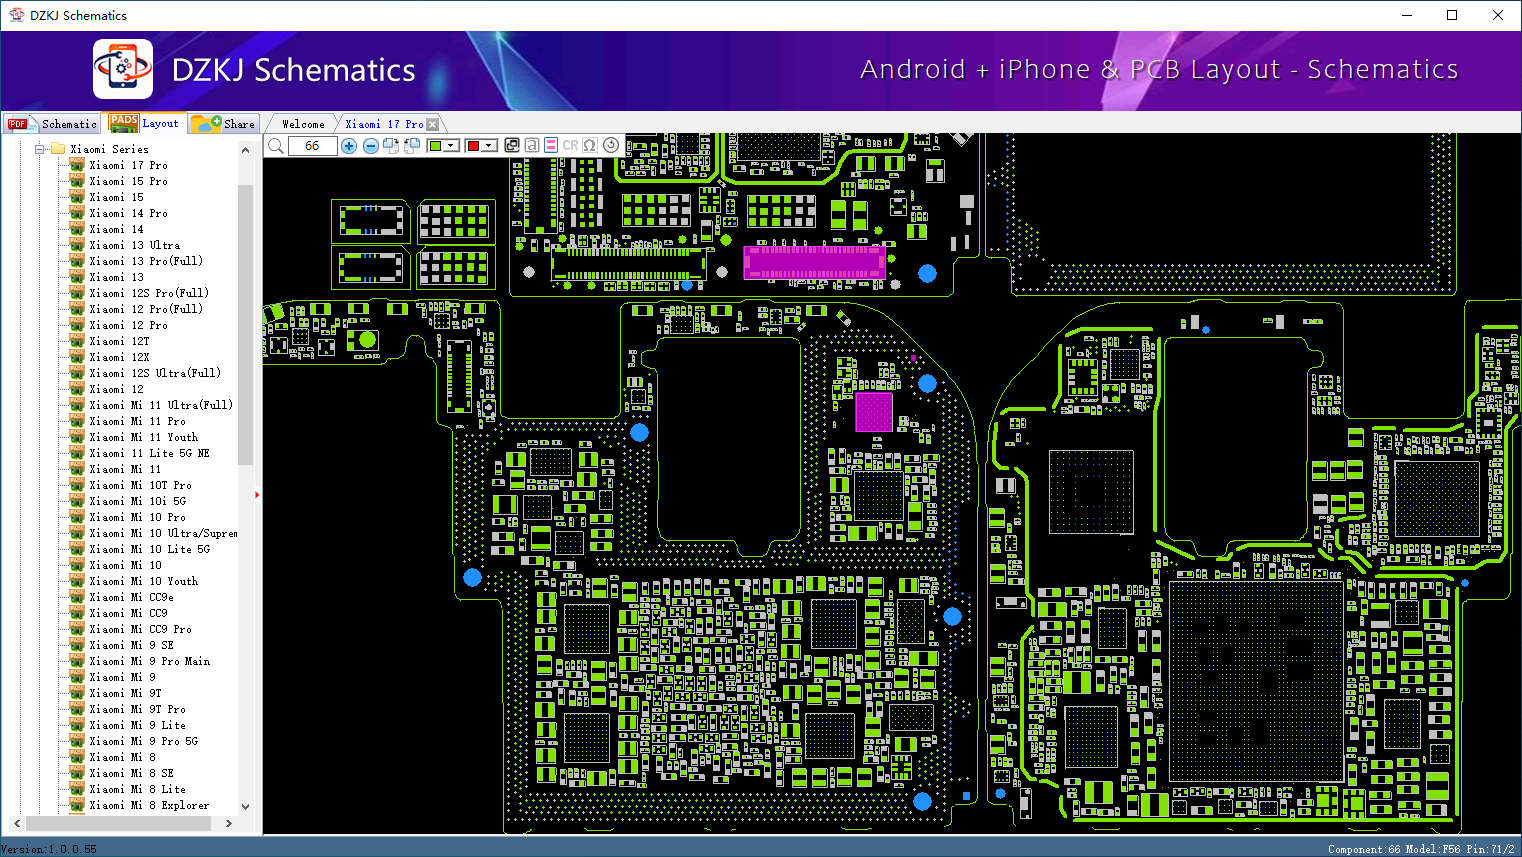
Task: Toggle the pink lines highlight icon
Action: (550, 145)
